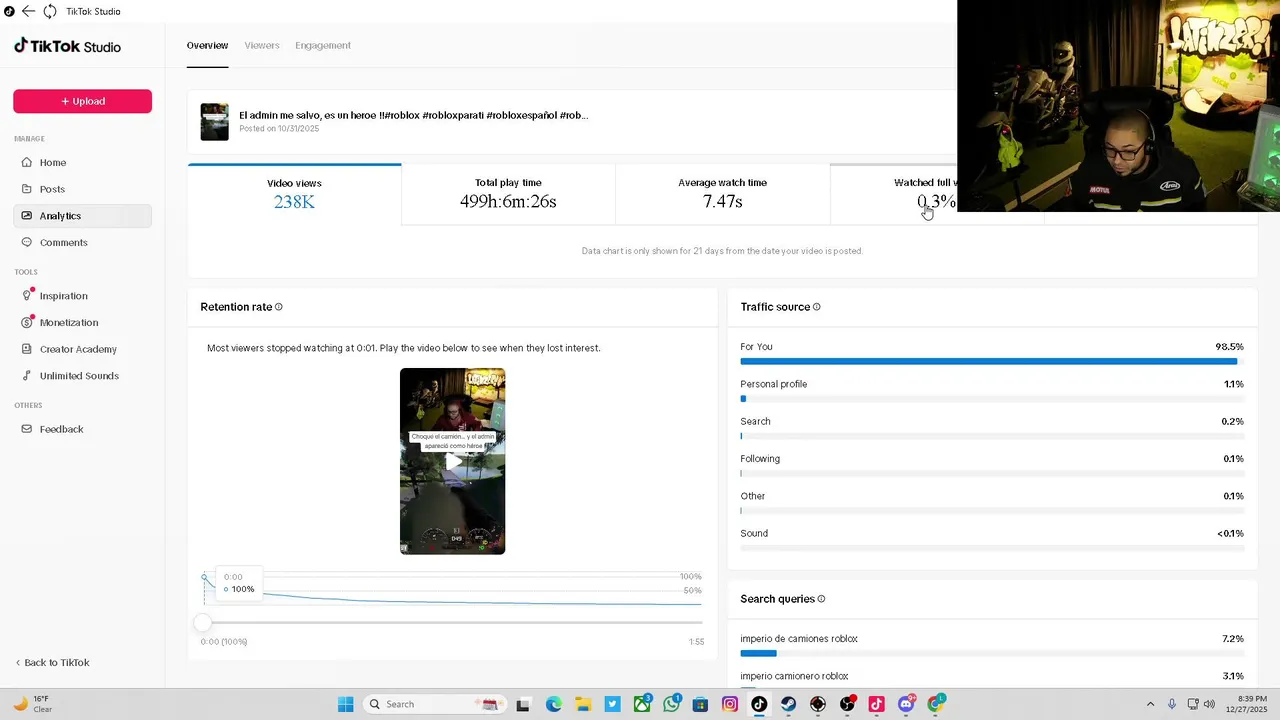Play the retention rate video preview

[452, 461]
